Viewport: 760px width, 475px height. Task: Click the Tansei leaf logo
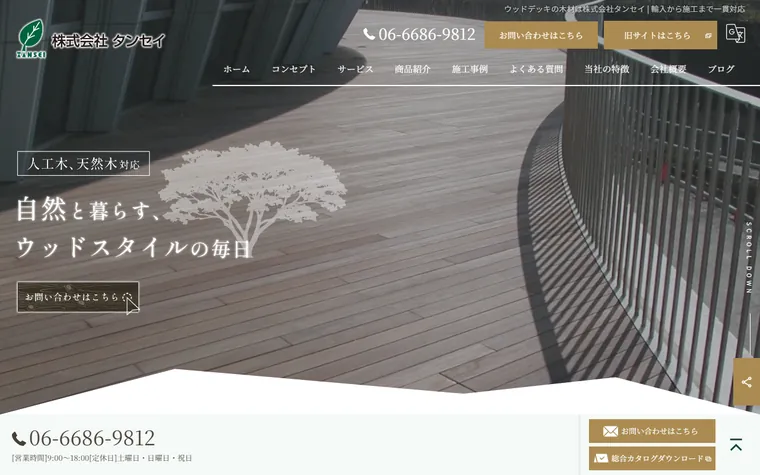[31, 39]
